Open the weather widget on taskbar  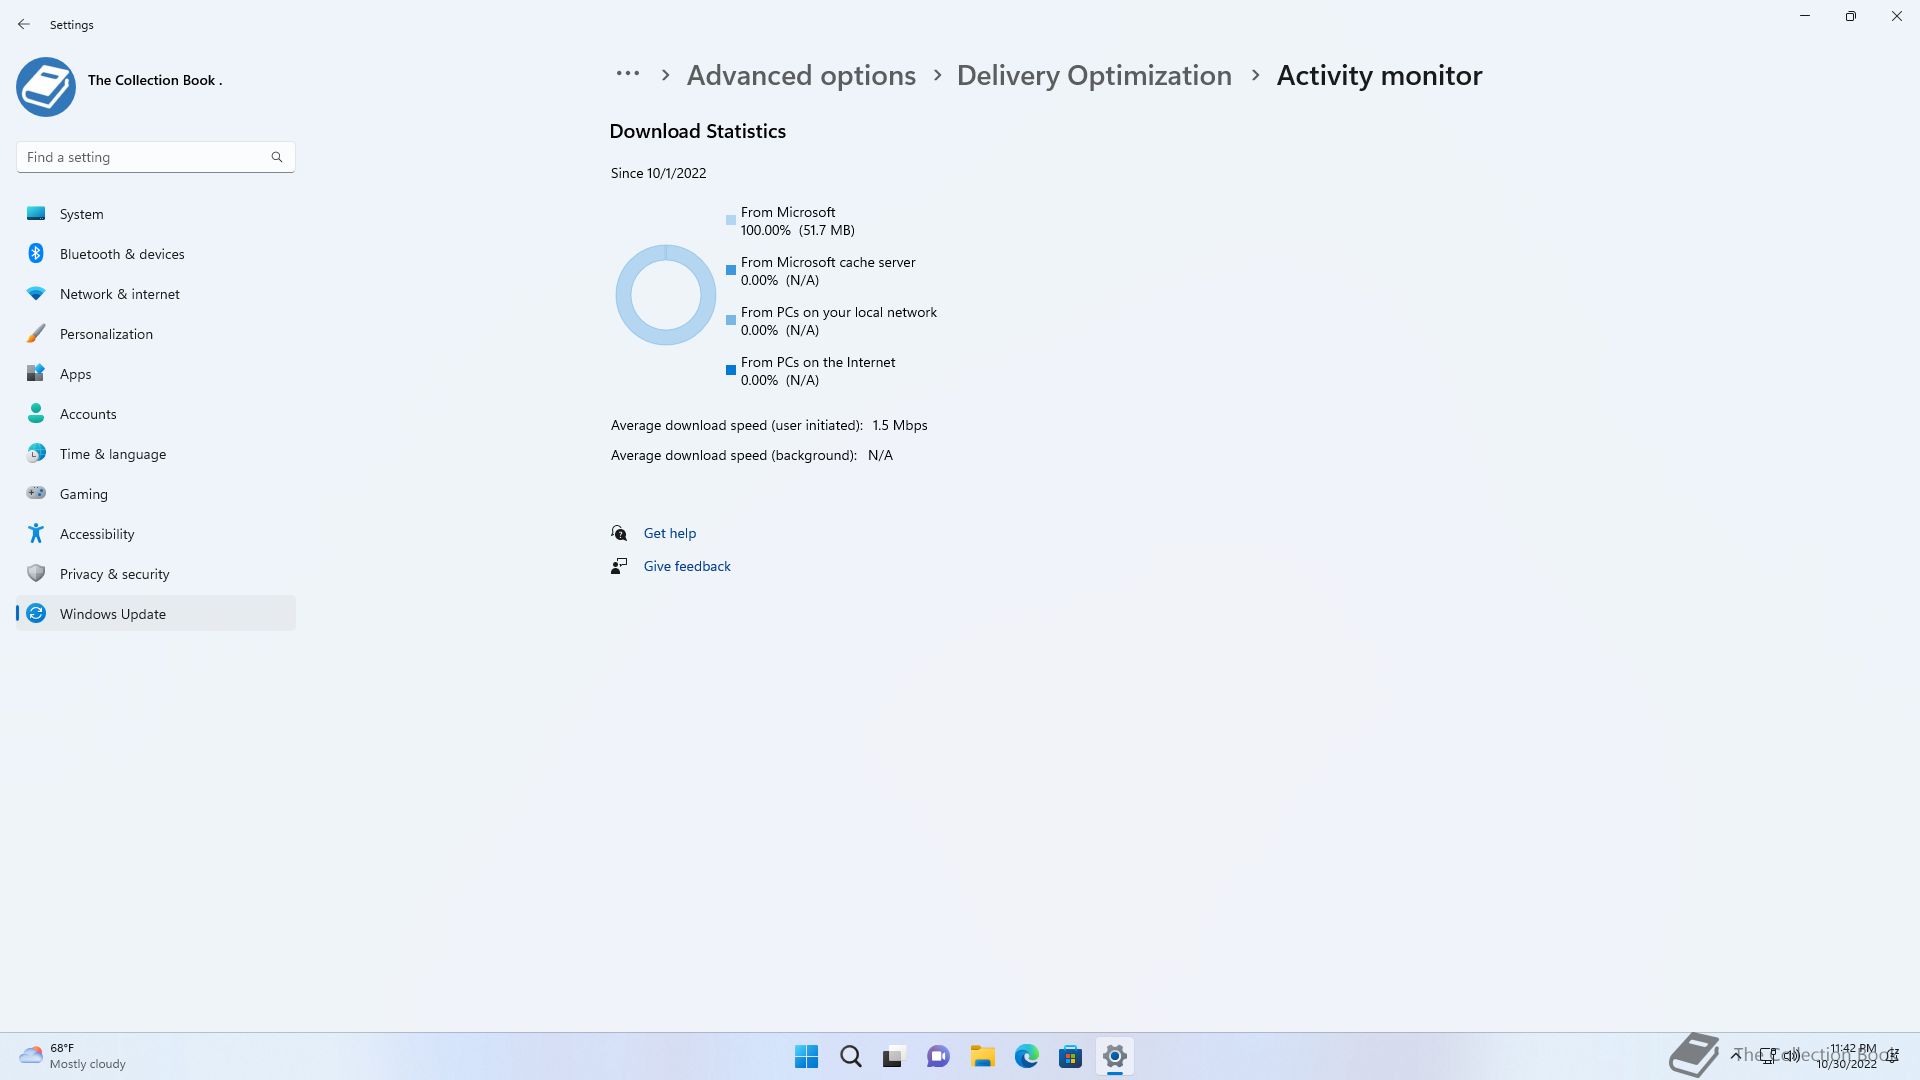[x=72, y=1056]
